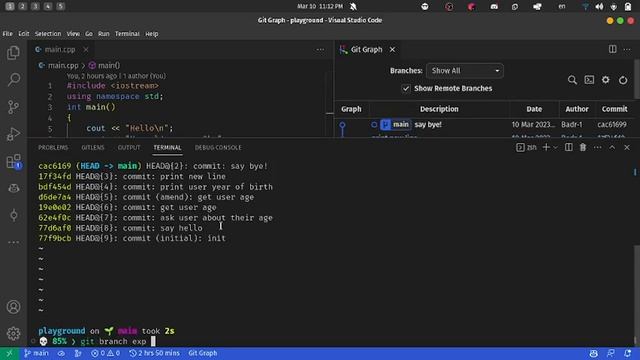
Task: Open the Edit menu
Action: pyautogui.click(x=24, y=34)
